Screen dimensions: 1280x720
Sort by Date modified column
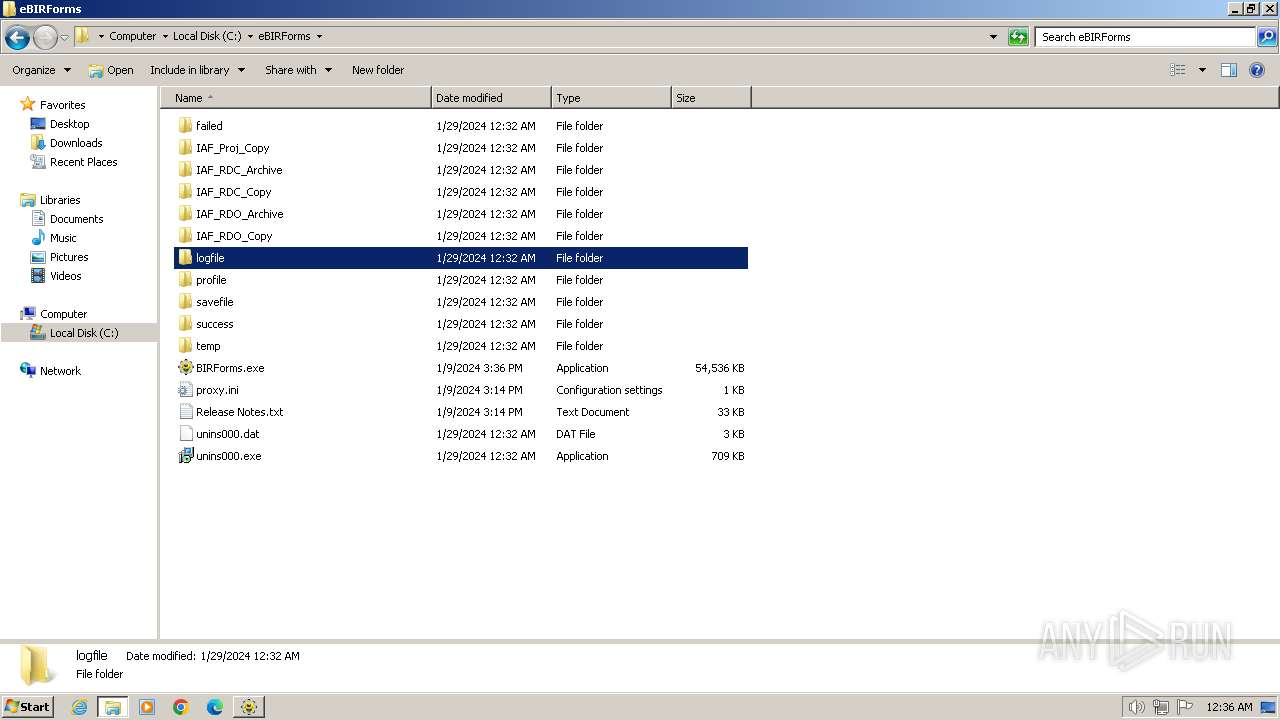[x=491, y=98]
